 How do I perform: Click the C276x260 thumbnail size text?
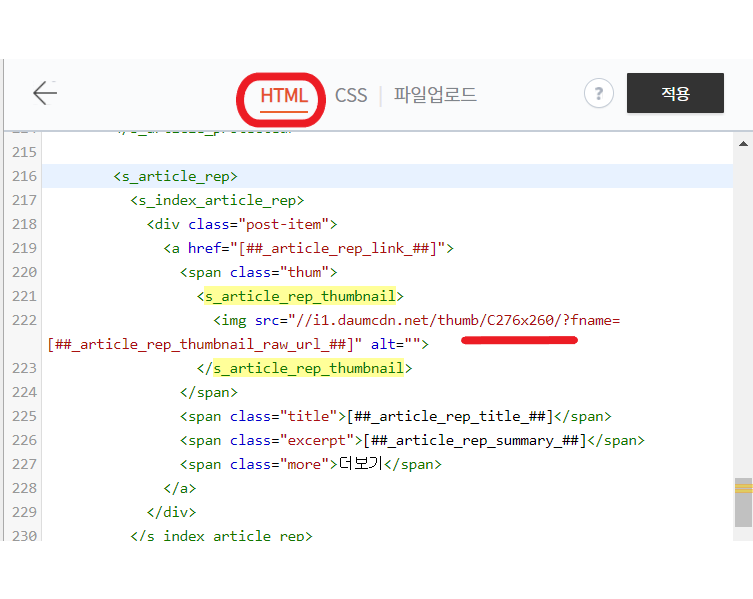(520, 320)
